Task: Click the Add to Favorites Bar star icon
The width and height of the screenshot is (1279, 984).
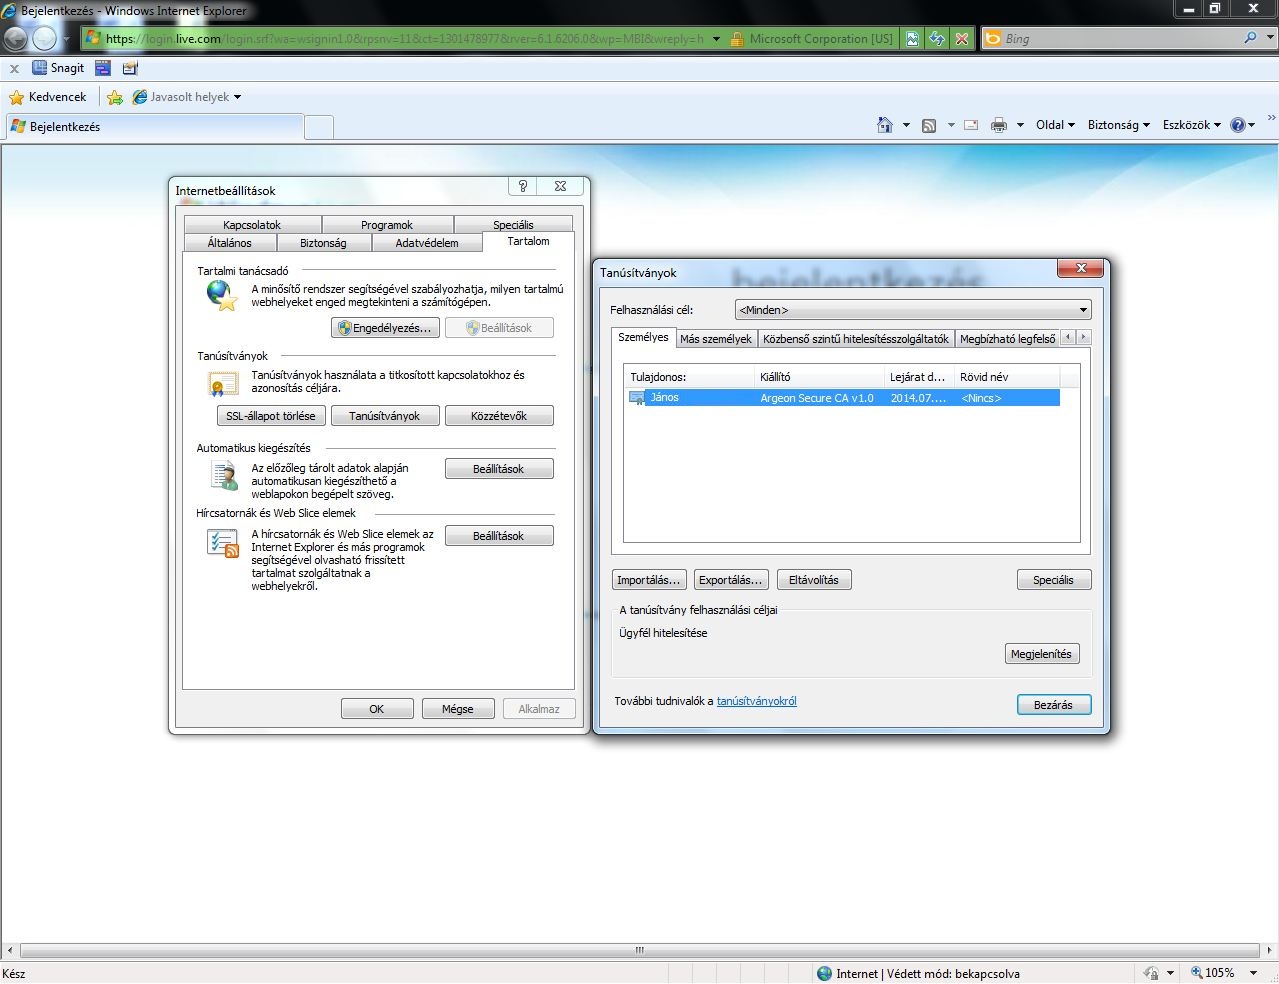Action: 115,97
